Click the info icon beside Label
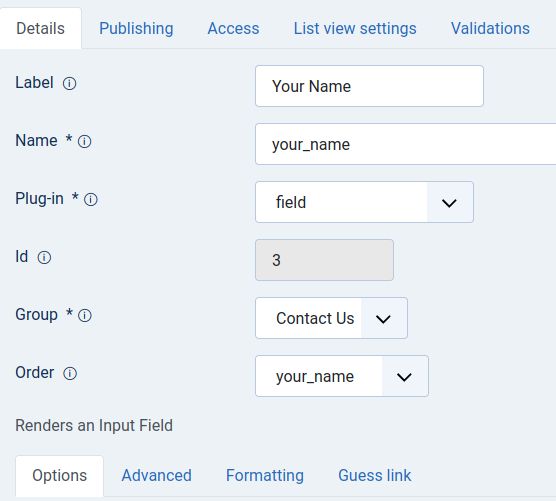The height and width of the screenshot is (501, 556). tap(70, 84)
